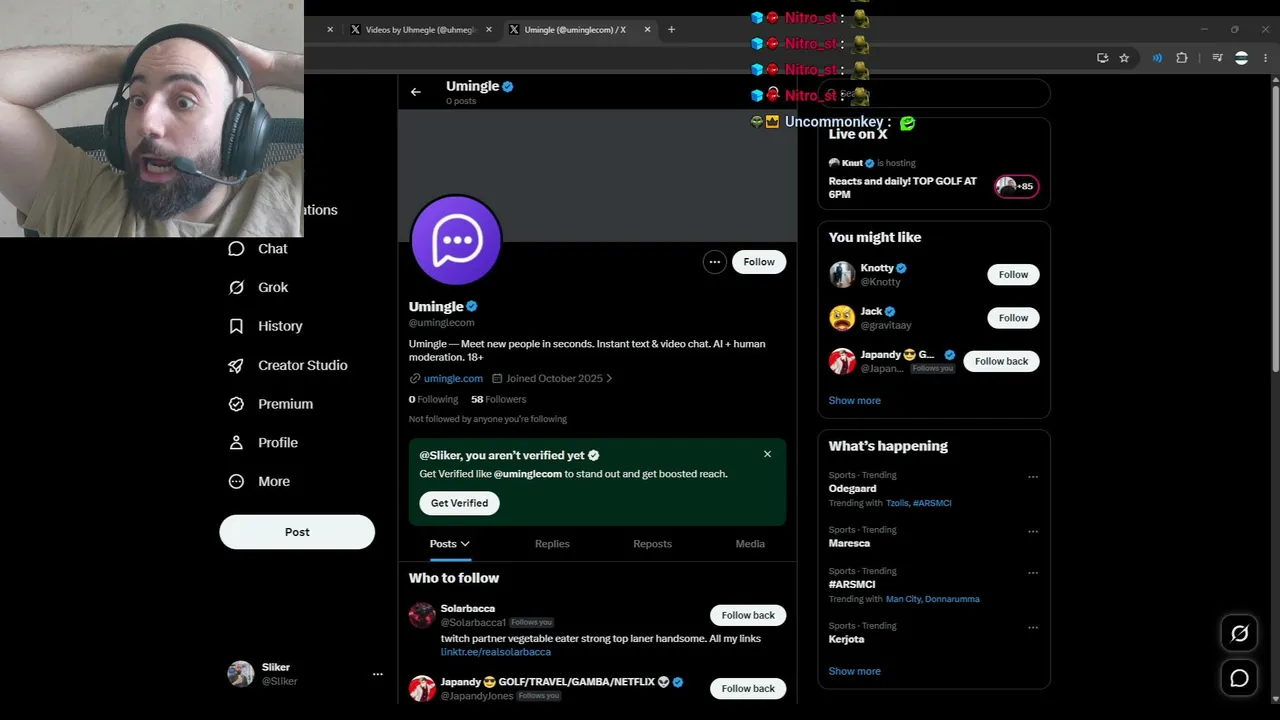
Task: Open Chrome's three-dot menu
Action: pyautogui.click(x=1264, y=58)
